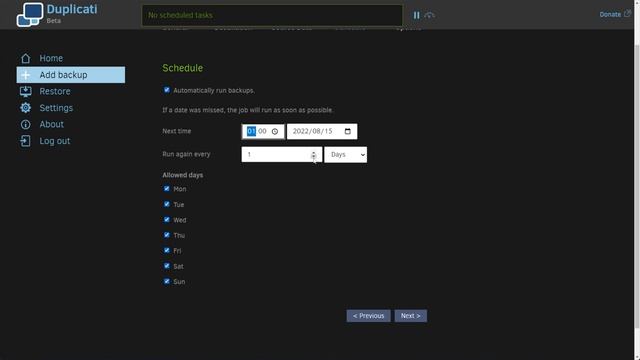Click the Donate external link icon
This screenshot has width=640, height=360.
pos(627,13)
